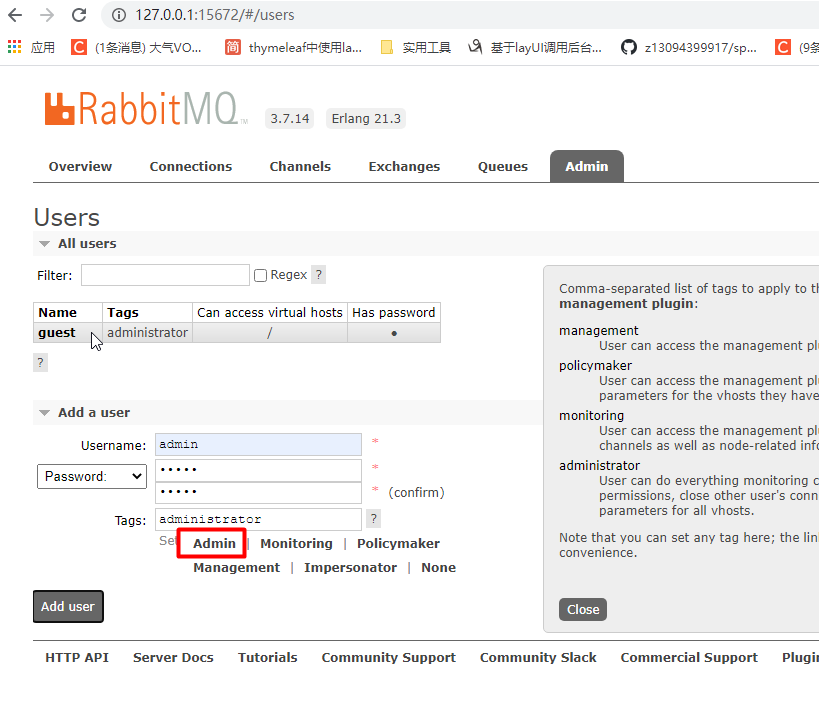Image resolution: width=819 pixels, height=710 pixels.
Task: Click the browser address bar URL
Action: [x=215, y=15]
